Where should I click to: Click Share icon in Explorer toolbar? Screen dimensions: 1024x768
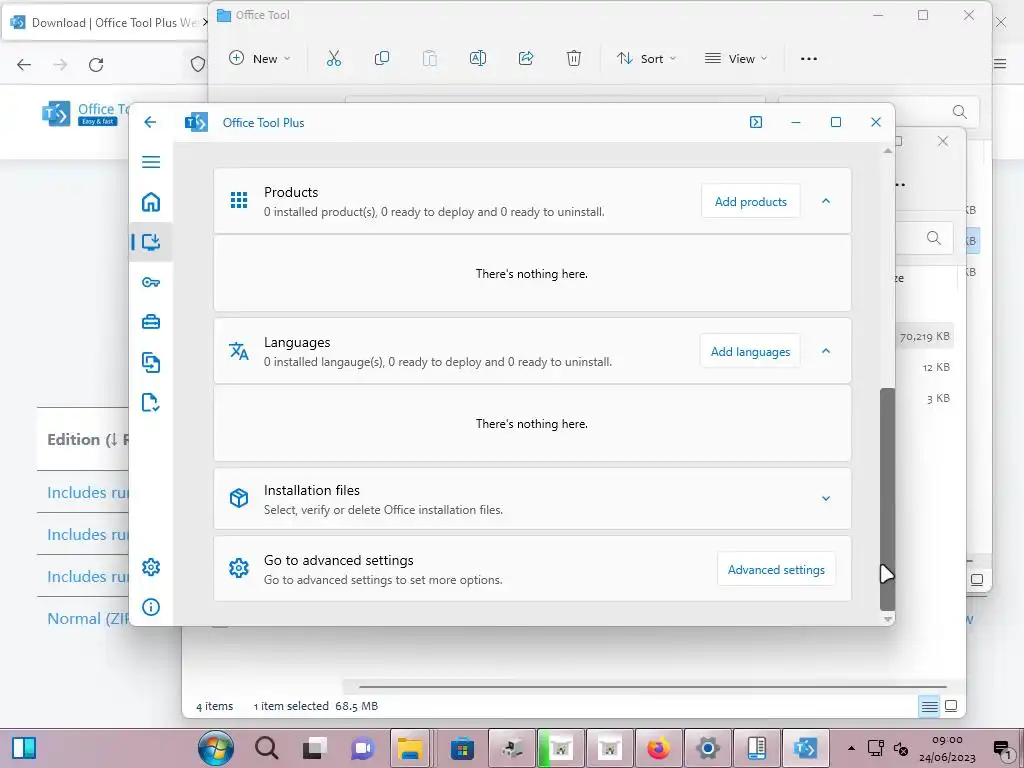pyautogui.click(x=526, y=59)
